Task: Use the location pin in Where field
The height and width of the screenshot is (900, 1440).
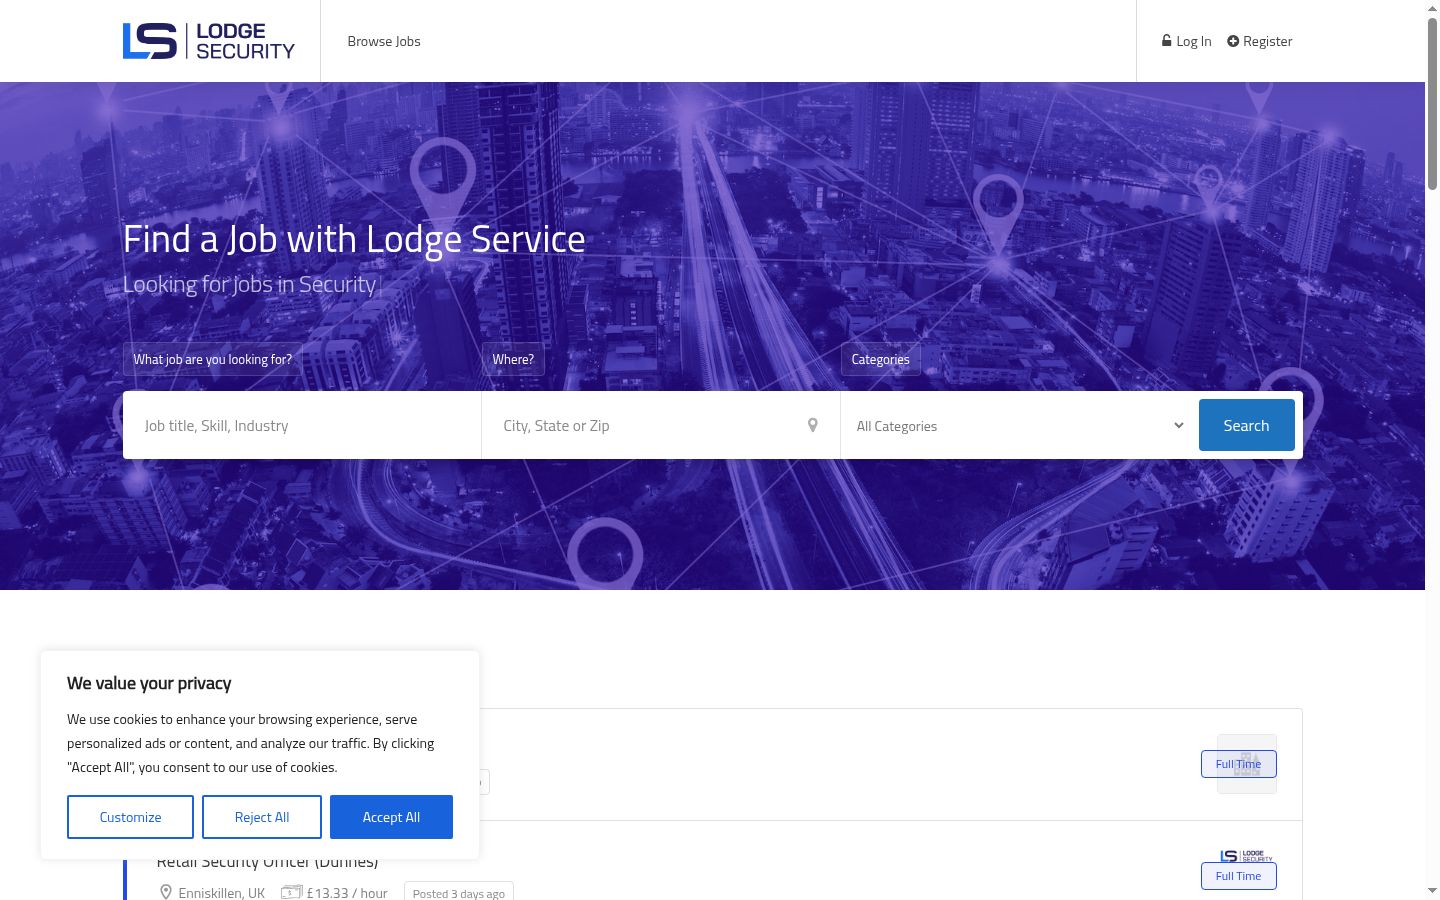Action: click(x=813, y=425)
